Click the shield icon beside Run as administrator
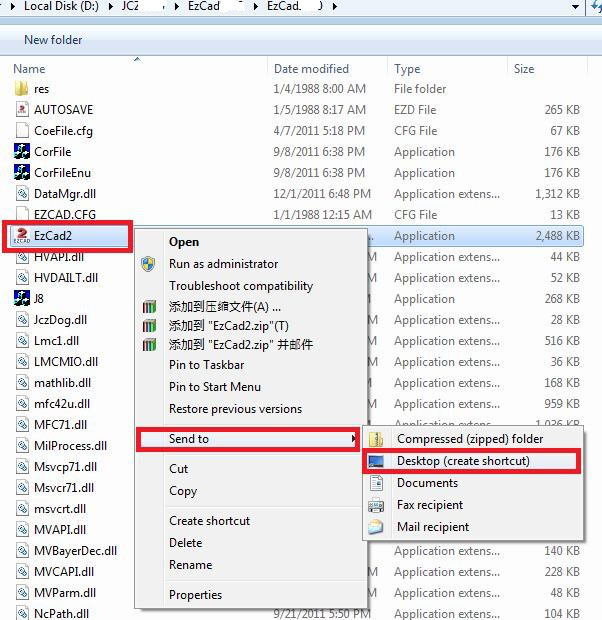This screenshot has height=620, width=602. coord(148,264)
